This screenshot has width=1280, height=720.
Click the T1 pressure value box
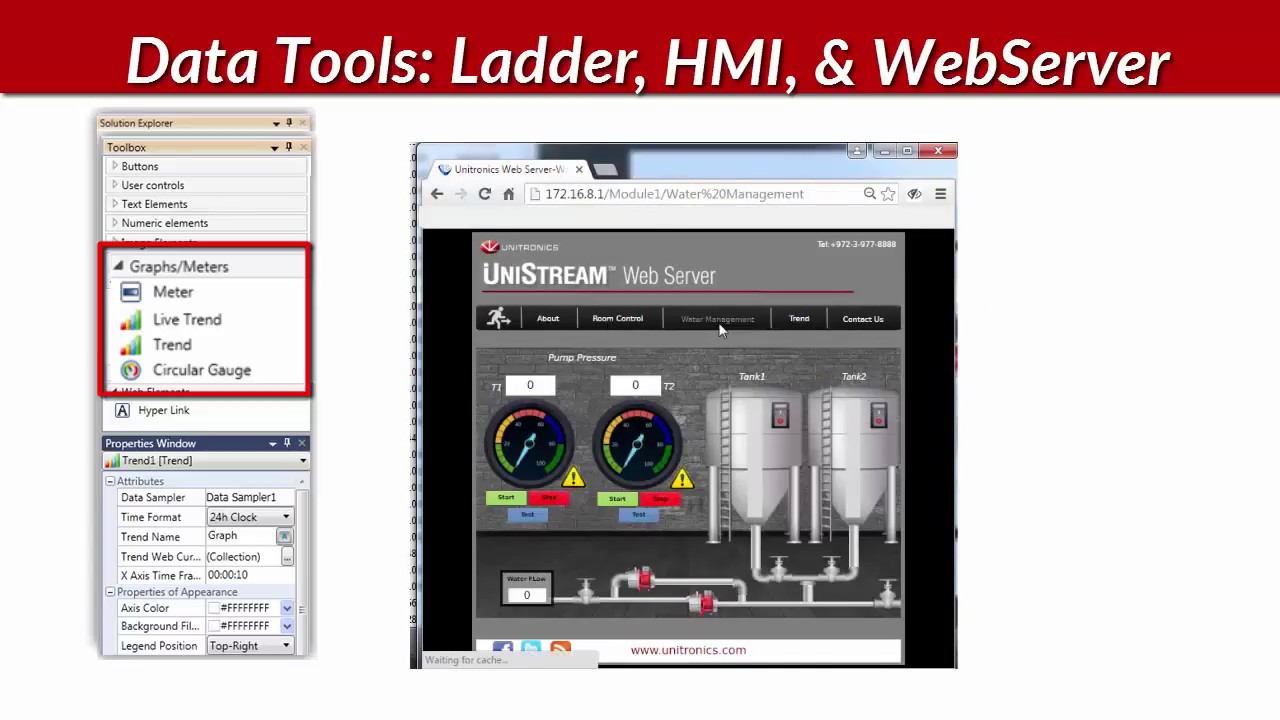click(x=530, y=385)
